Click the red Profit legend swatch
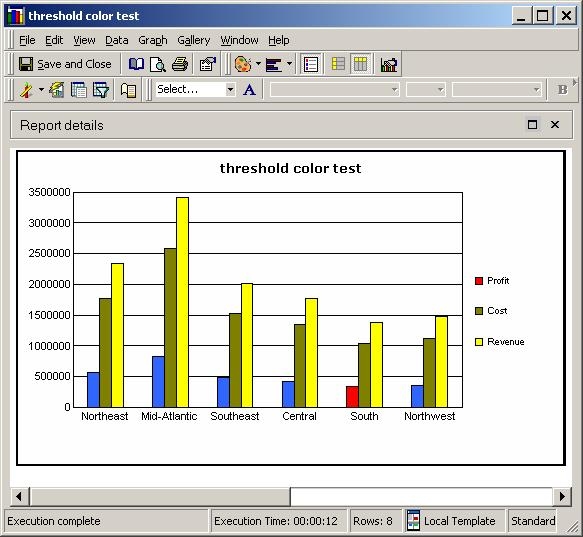The image size is (583, 537). (479, 281)
